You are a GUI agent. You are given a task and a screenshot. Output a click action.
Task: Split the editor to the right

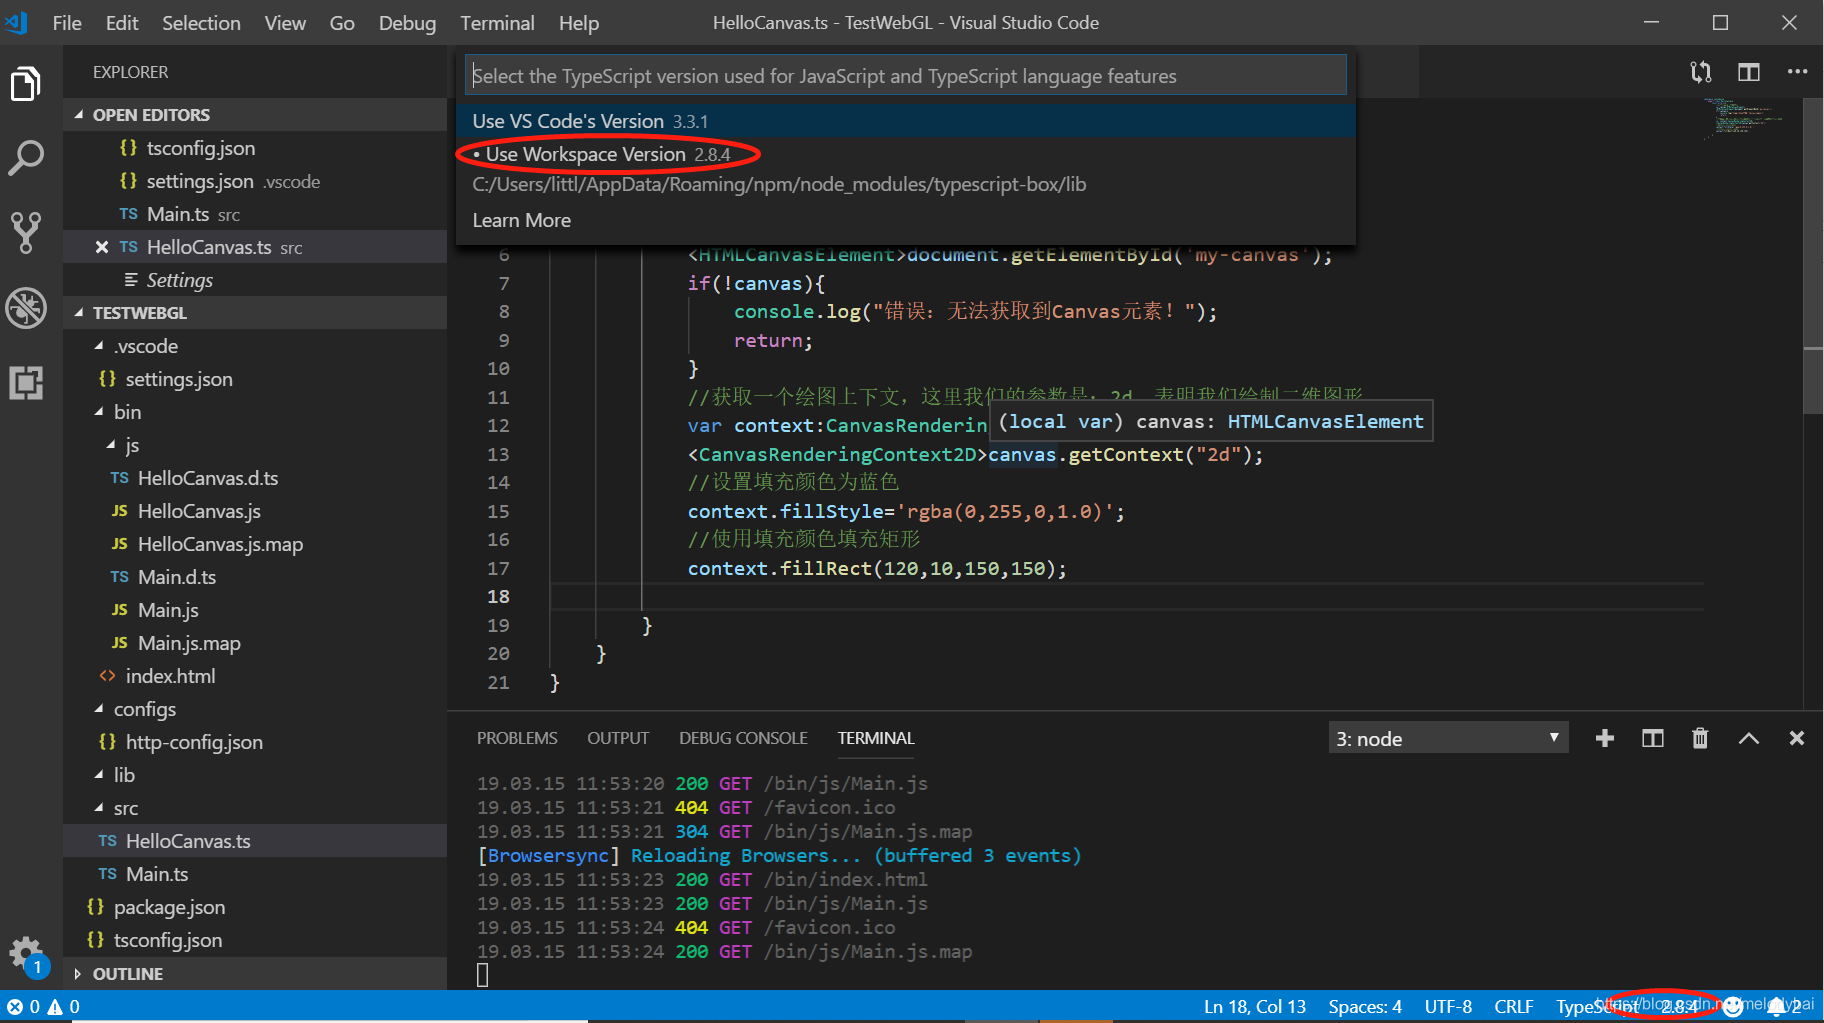pyautogui.click(x=1749, y=72)
